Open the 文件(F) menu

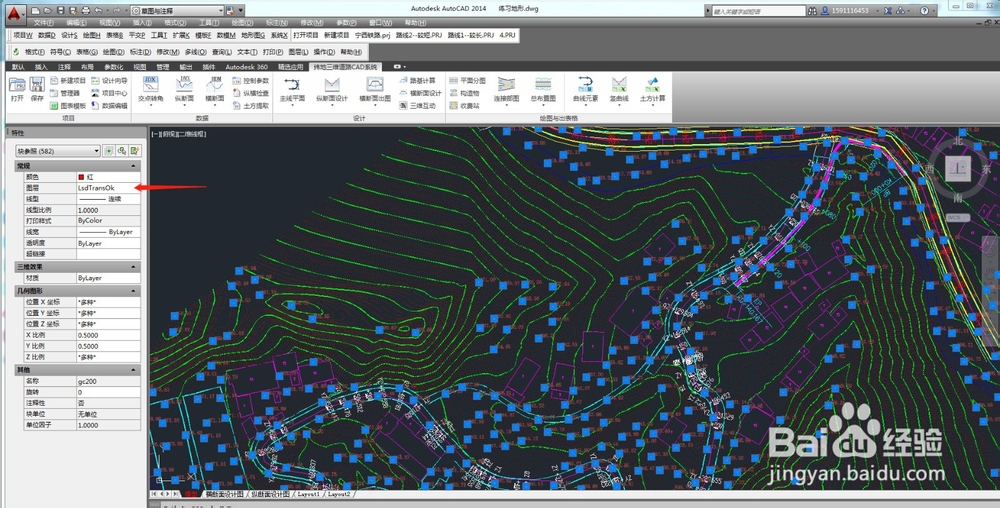coord(43,22)
